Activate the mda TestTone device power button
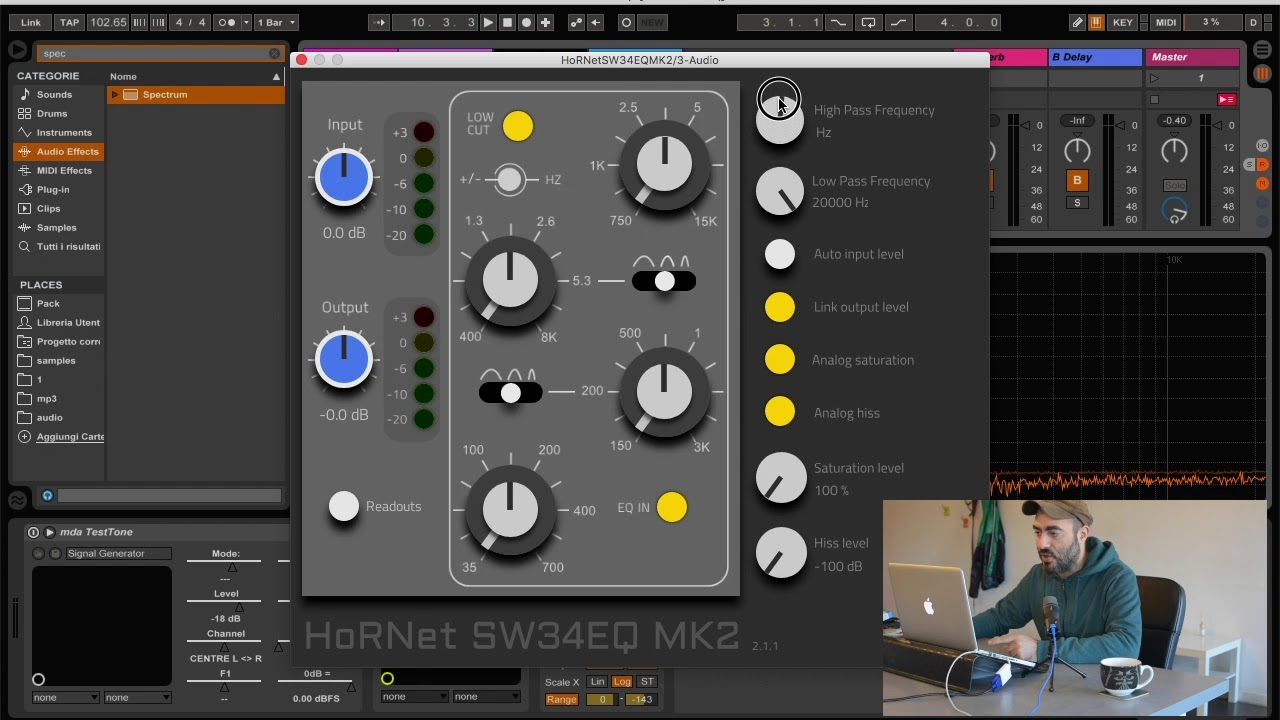Image resolution: width=1280 pixels, height=720 pixels. (33, 532)
